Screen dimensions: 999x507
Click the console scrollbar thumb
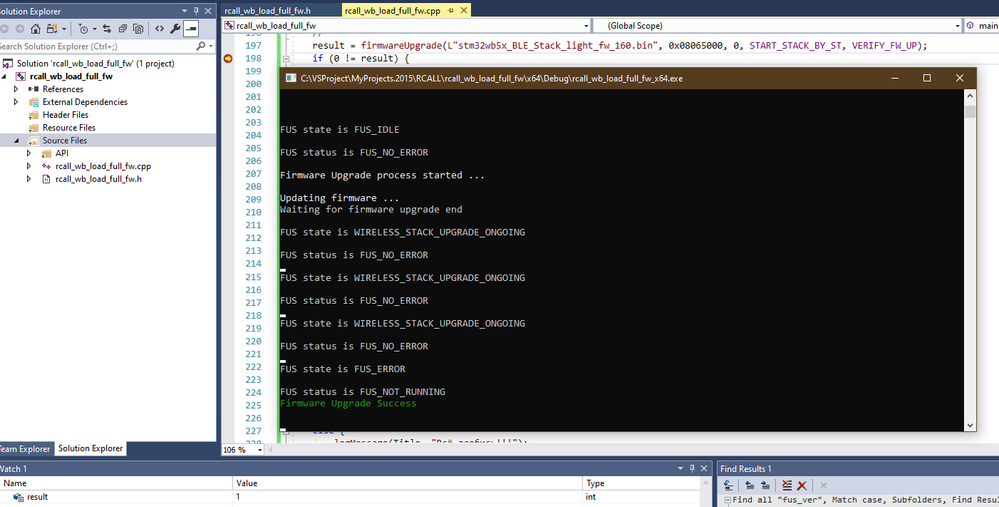point(970,112)
